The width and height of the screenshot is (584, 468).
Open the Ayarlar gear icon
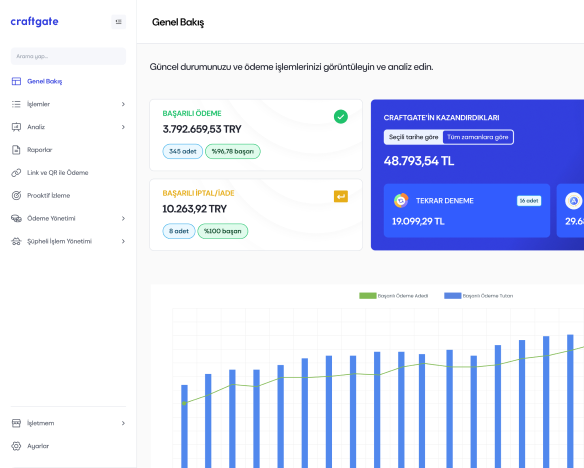click(x=16, y=446)
